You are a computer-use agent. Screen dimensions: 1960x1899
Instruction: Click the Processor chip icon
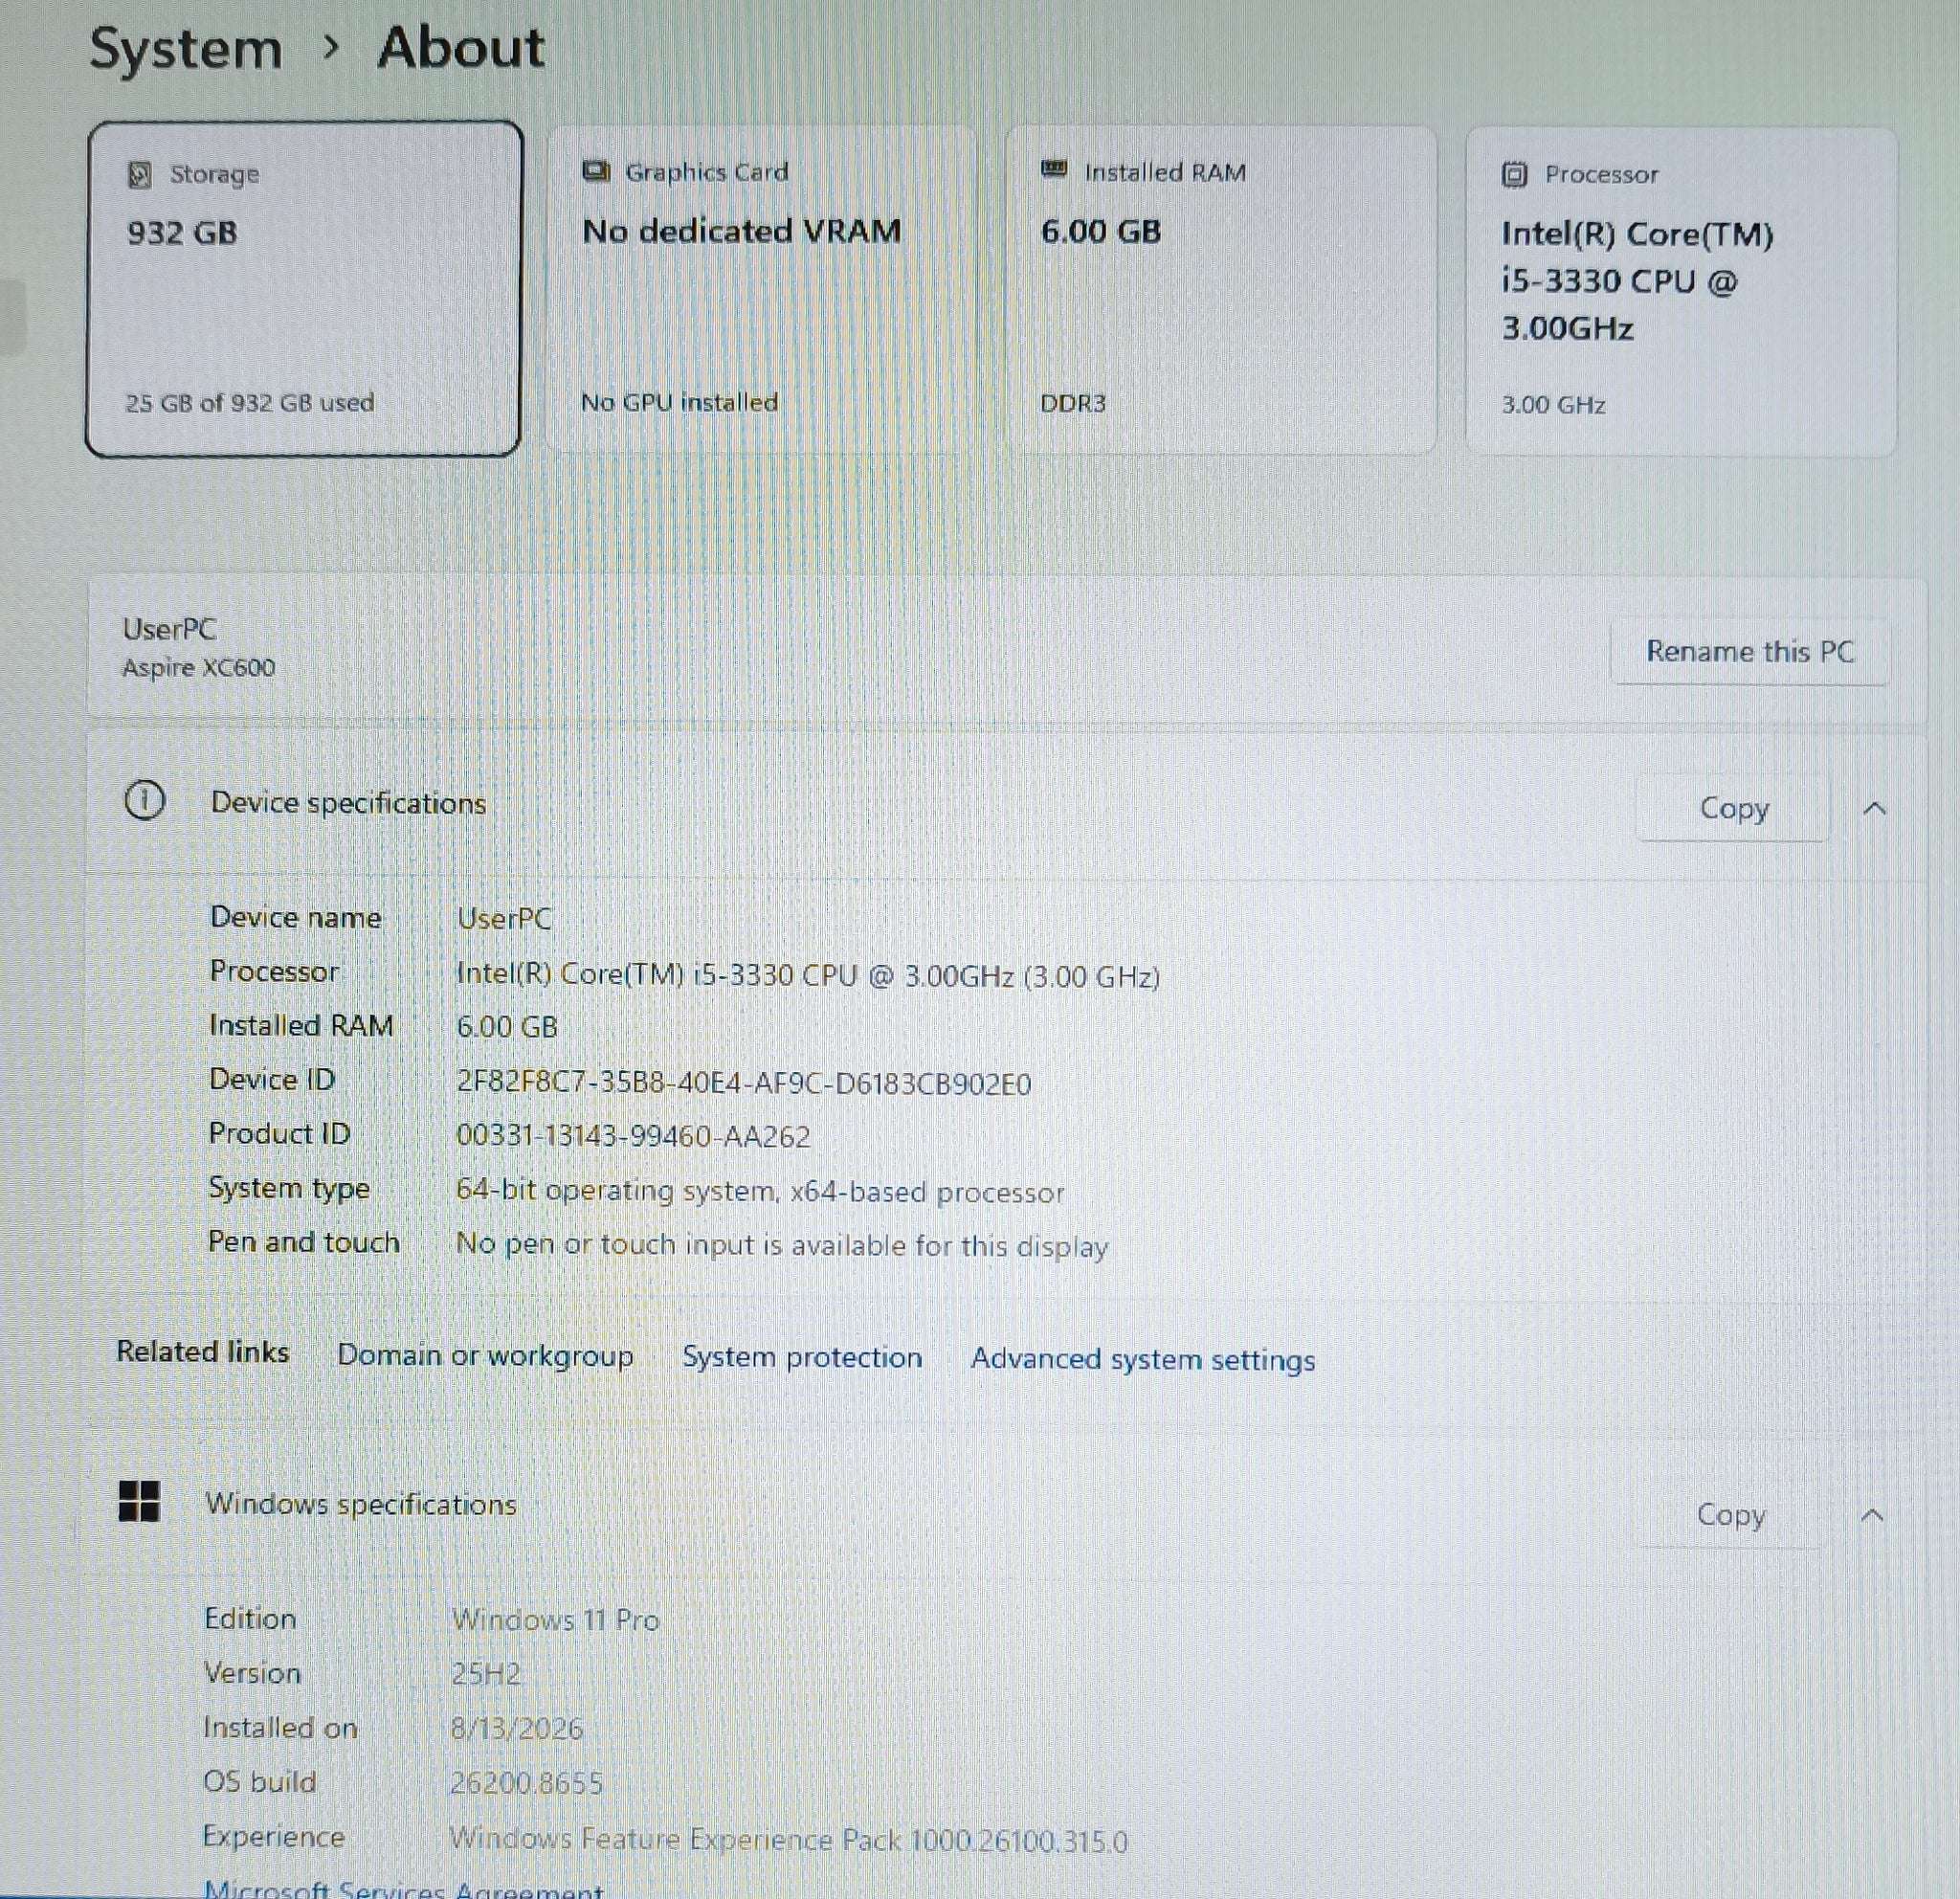[1514, 175]
